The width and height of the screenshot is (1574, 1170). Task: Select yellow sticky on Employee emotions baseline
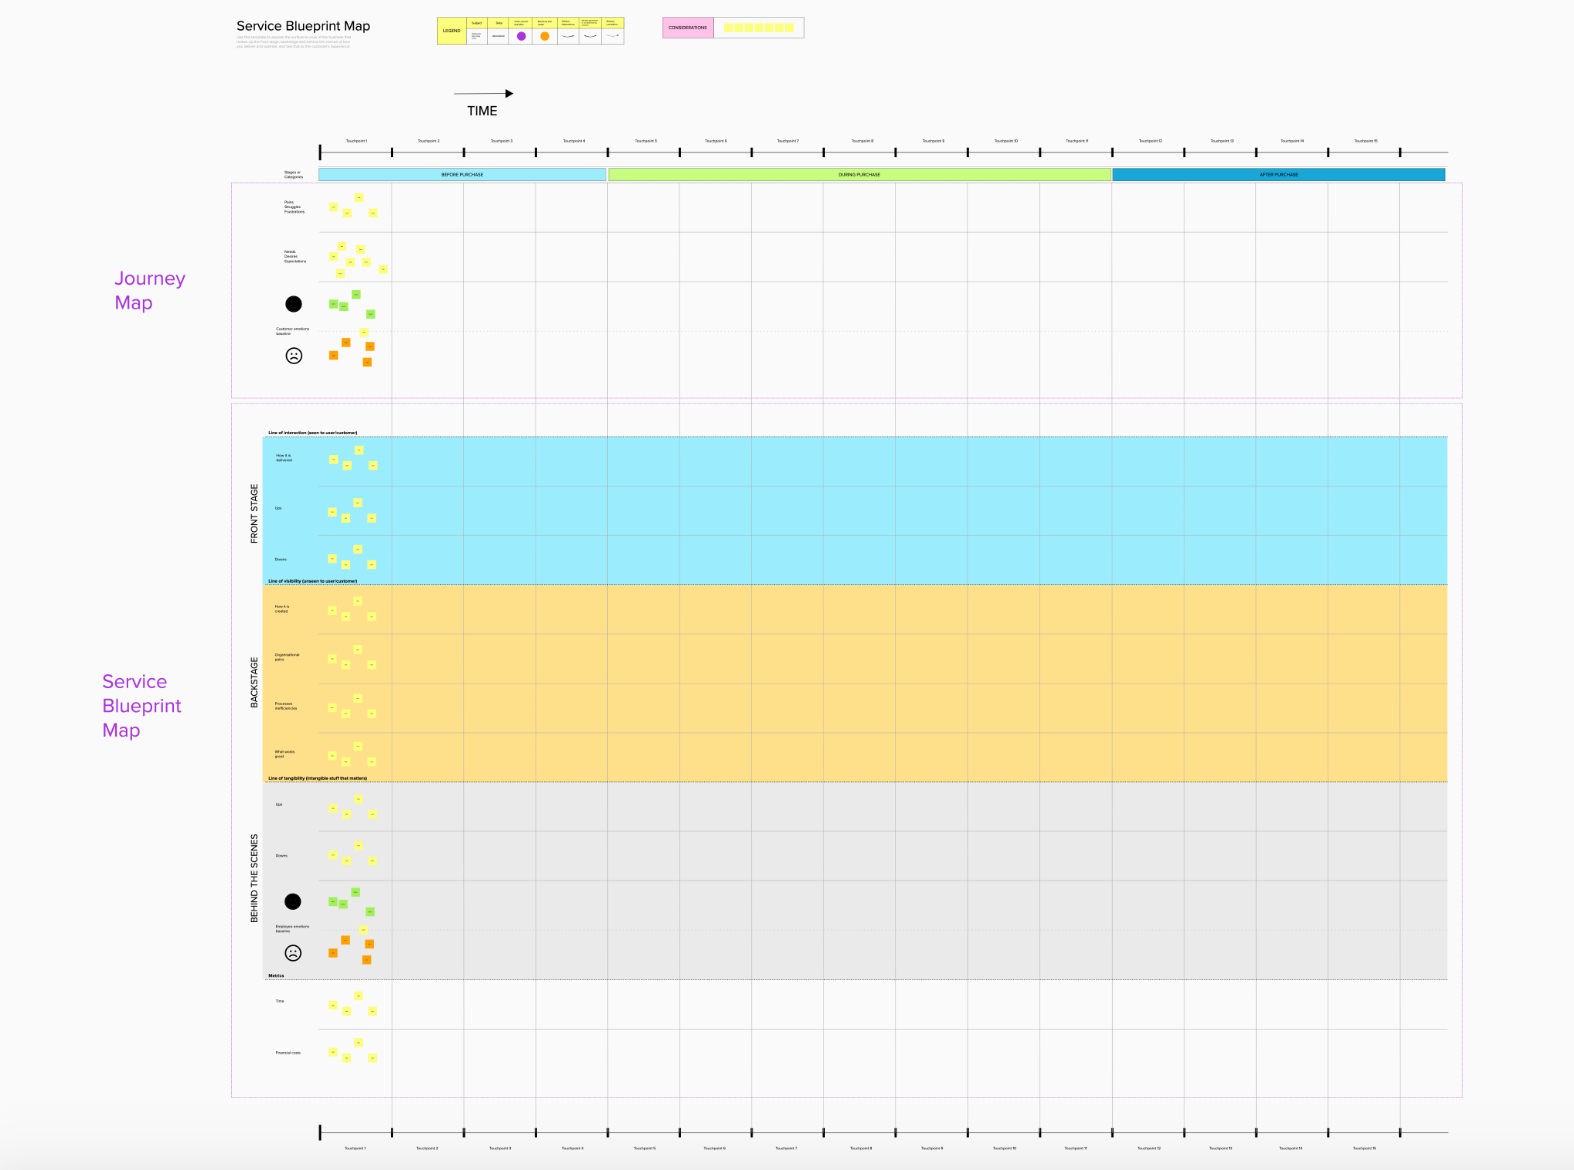[x=363, y=930]
